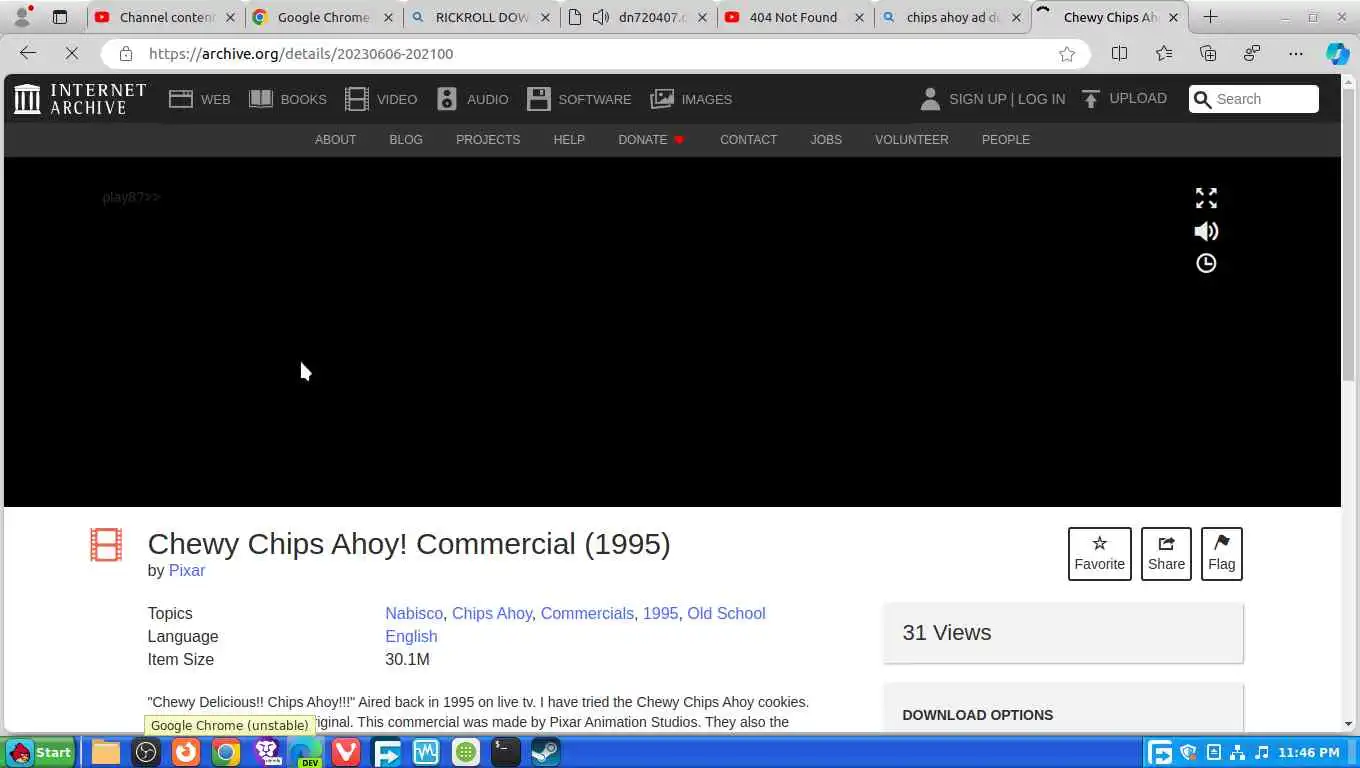Open Copilot sidebar icon
The image size is (1360, 768).
[1337, 54]
